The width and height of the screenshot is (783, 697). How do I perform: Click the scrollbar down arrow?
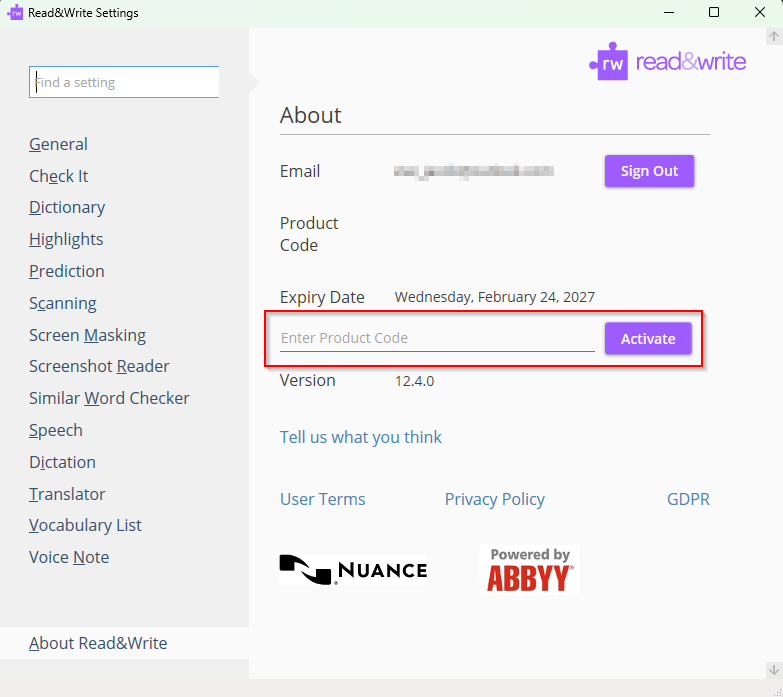point(774,670)
